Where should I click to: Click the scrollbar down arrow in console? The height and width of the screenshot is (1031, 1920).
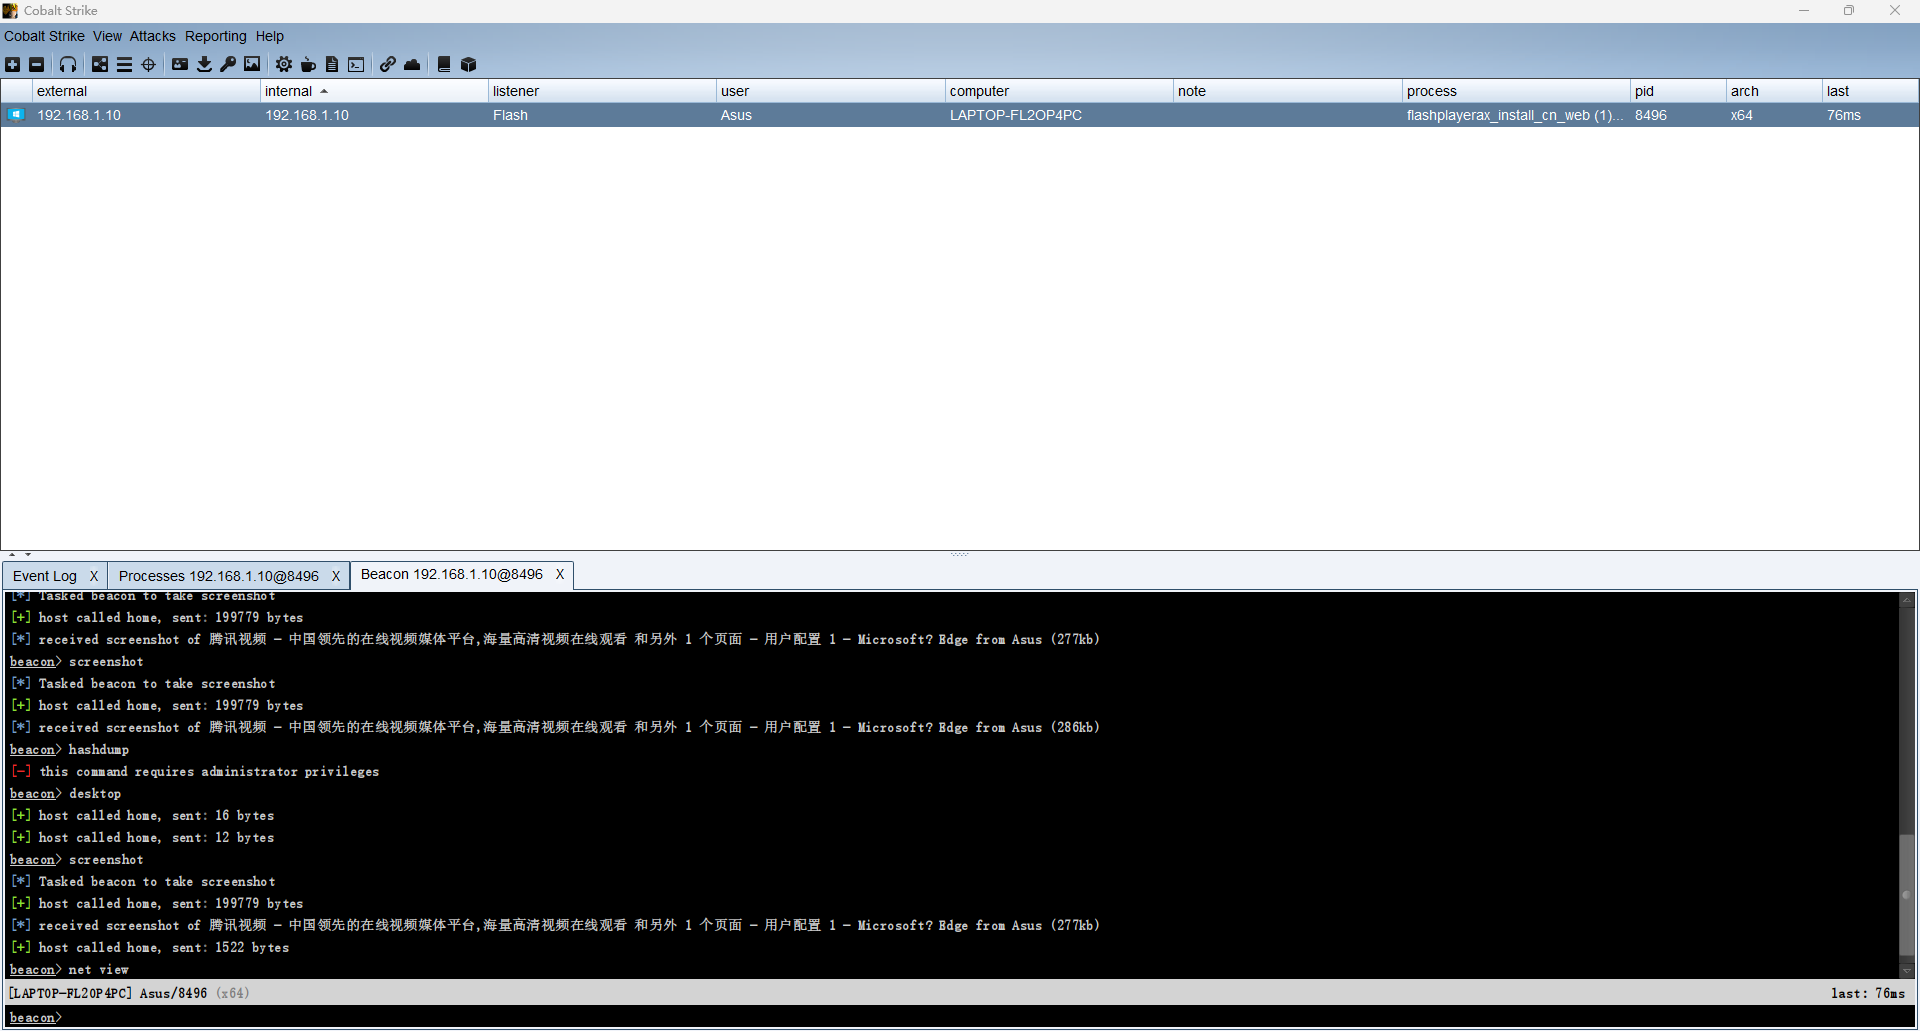pos(1907,970)
